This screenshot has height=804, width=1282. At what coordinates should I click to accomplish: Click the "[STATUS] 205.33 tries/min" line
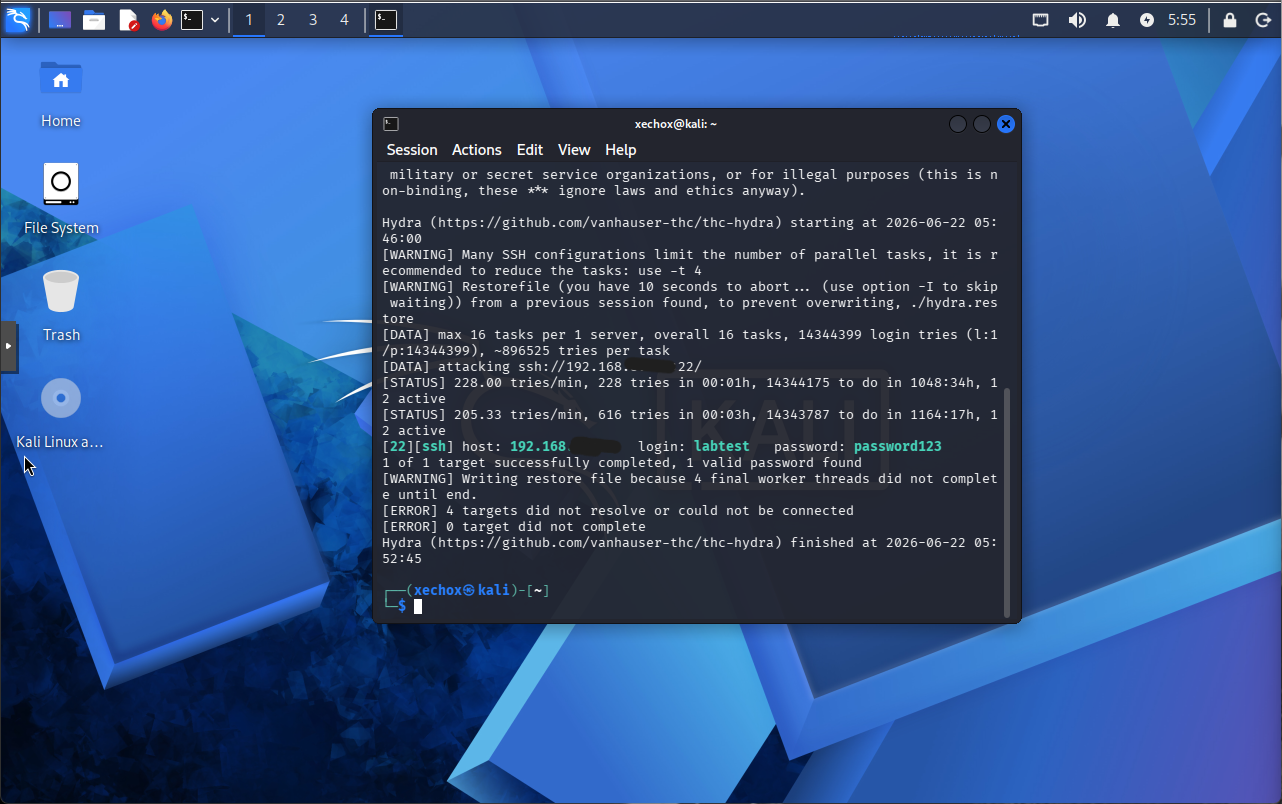coord(690,422)
